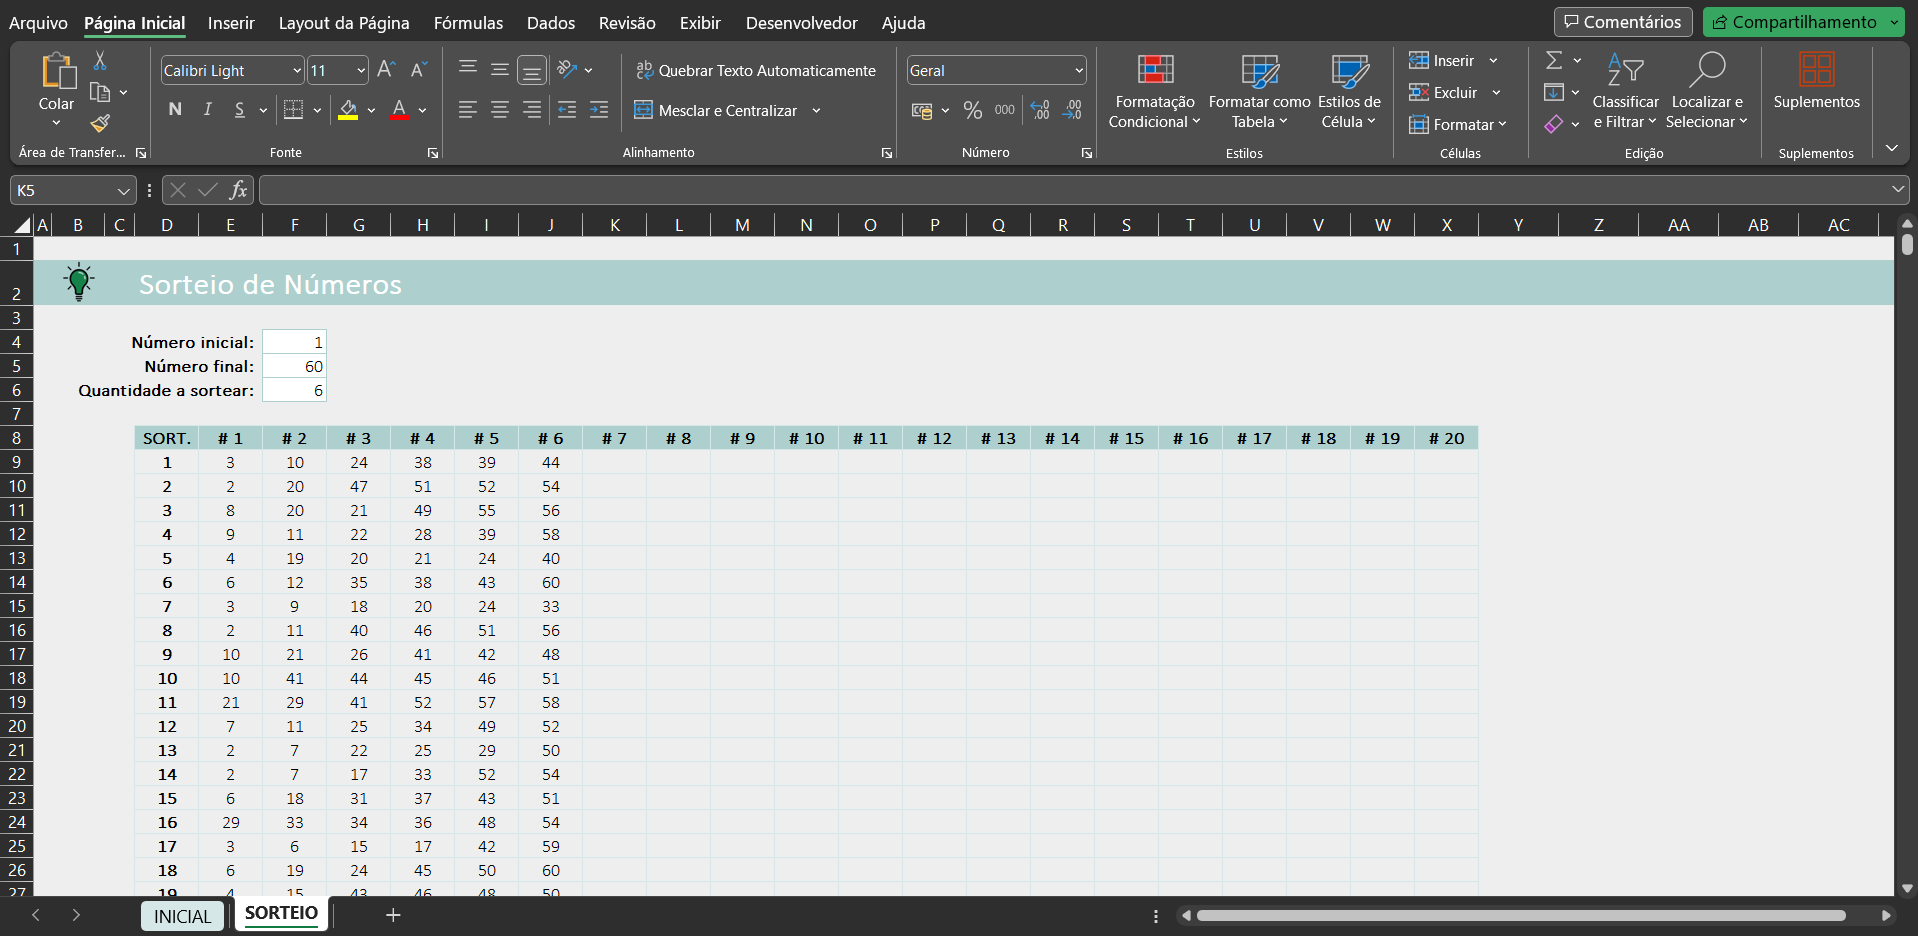Click the Format Painter brush icon
Screen dimensions: 1918x936
pos(100,124)
